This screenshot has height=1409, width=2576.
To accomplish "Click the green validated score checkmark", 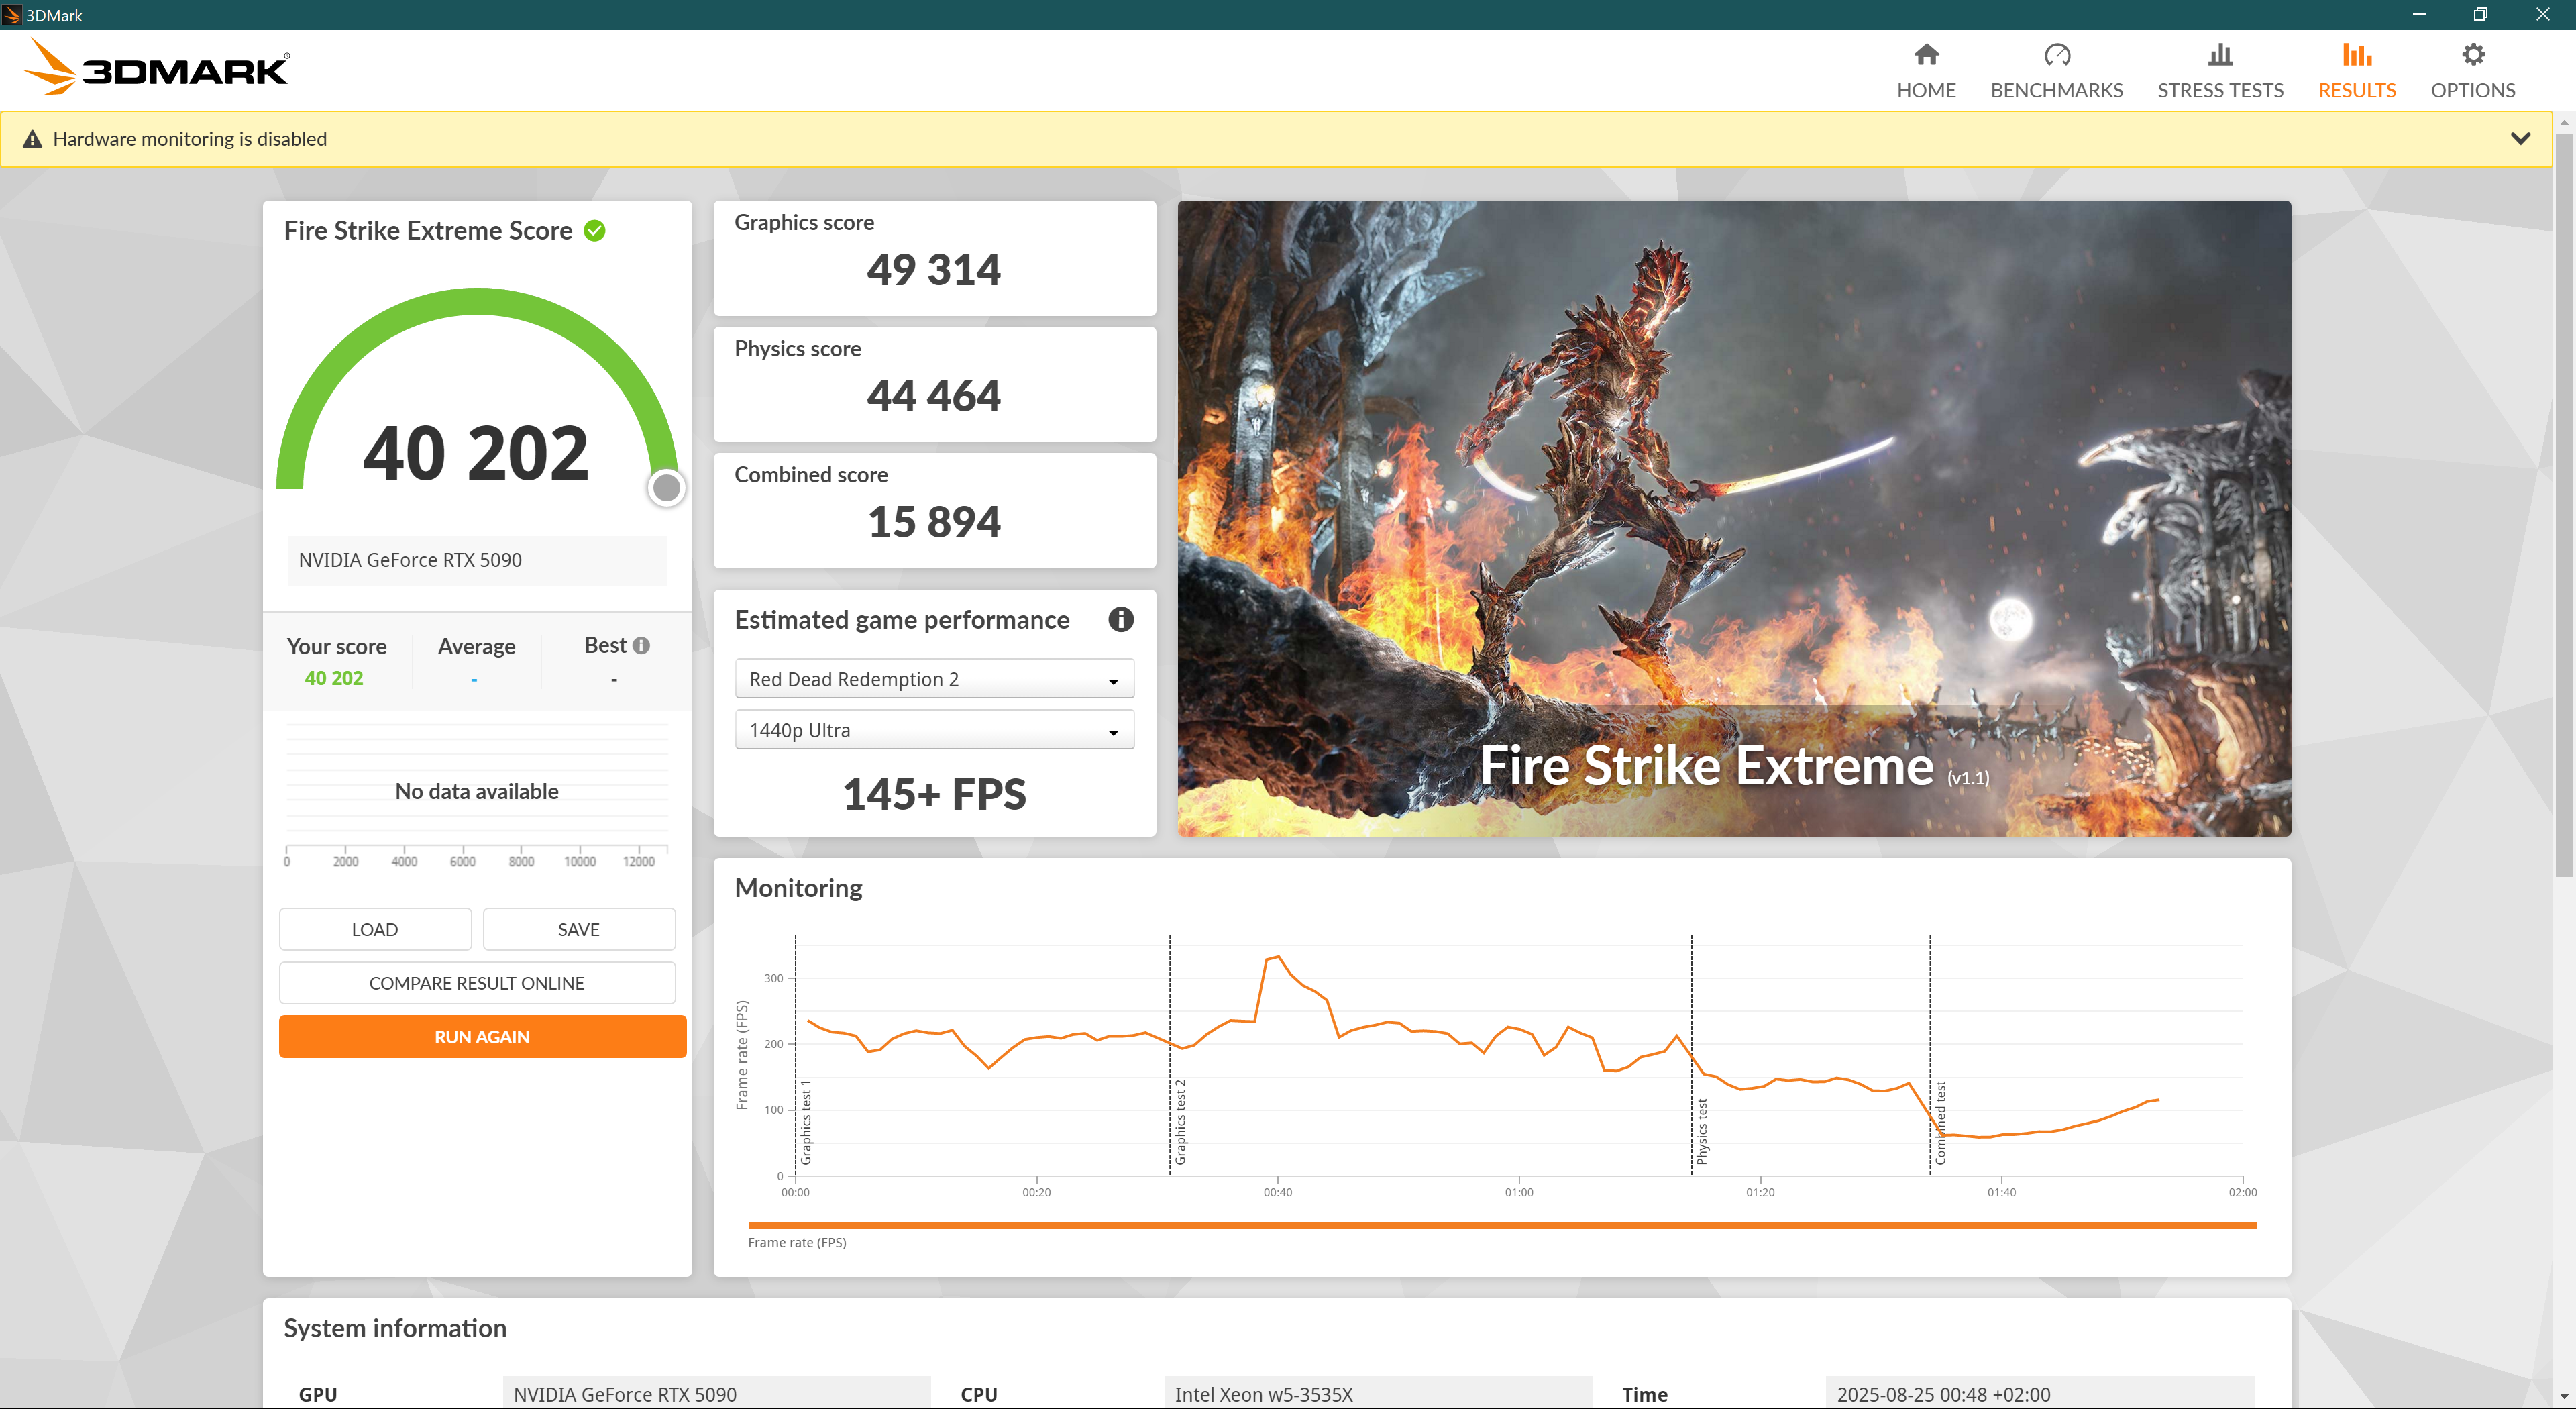I will [x=594, y=231].
